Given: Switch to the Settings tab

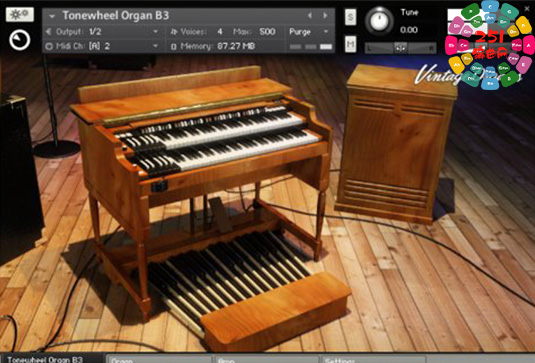Looking at the screenshot, I should 373,359.
